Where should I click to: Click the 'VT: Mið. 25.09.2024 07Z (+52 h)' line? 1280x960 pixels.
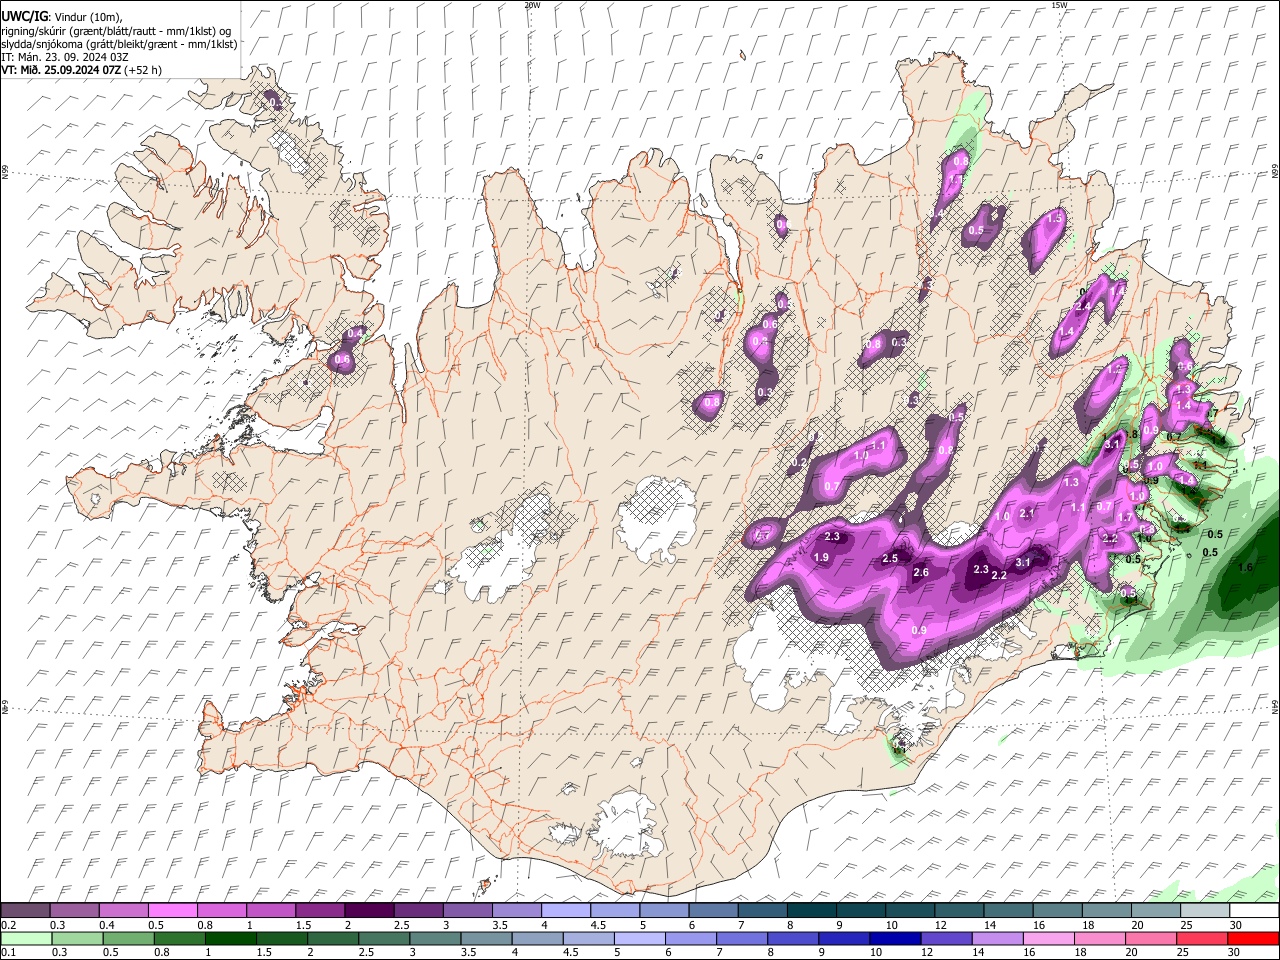click(x=82, y=70)
